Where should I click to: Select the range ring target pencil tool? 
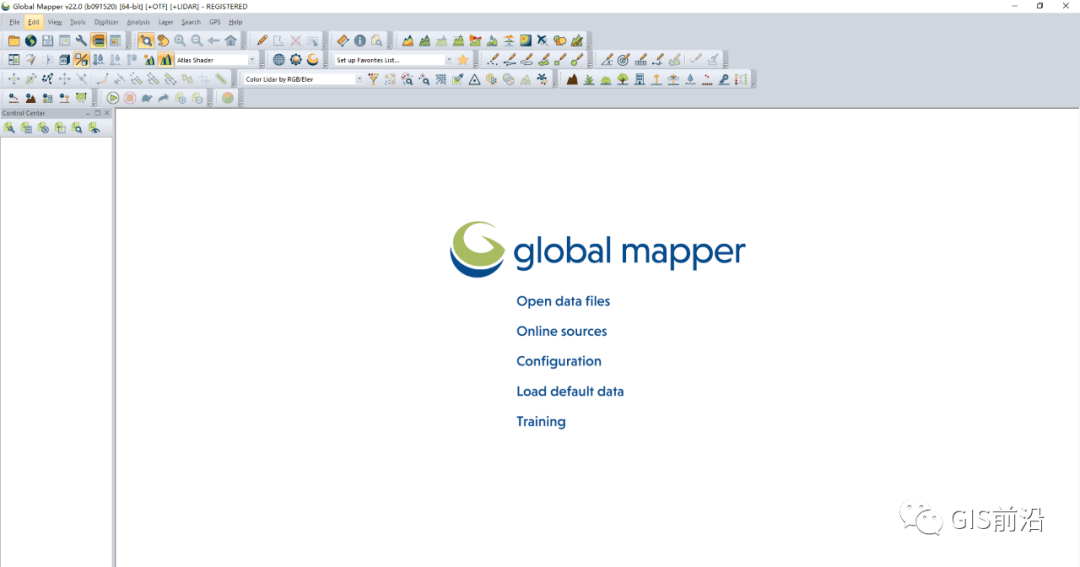(x=623, y=60)
